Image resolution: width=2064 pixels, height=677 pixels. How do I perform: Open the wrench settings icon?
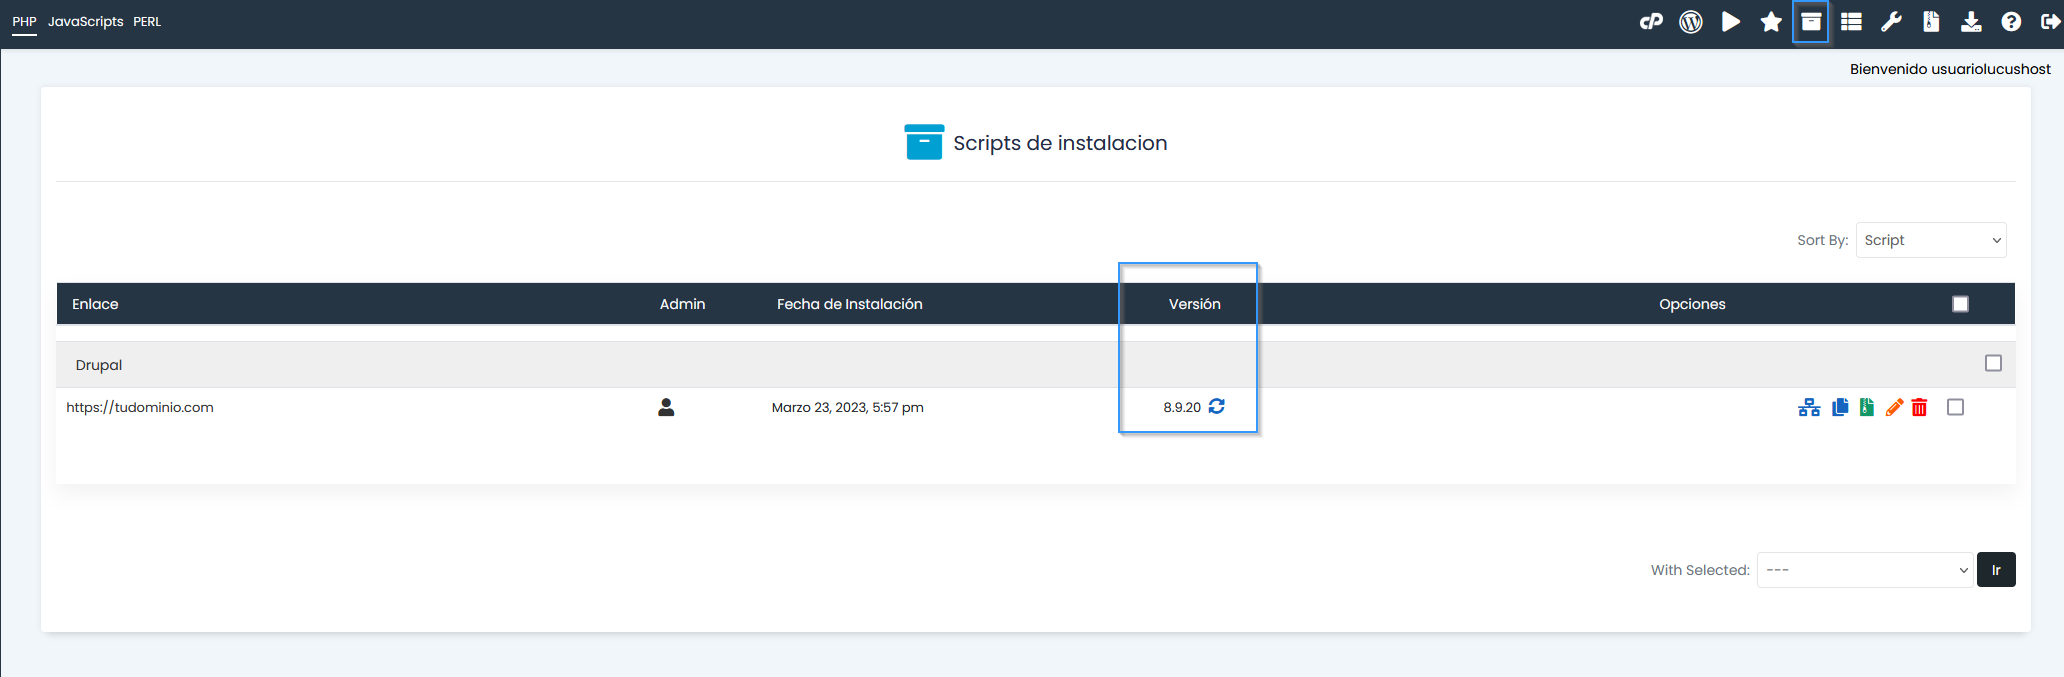pos(1891,22)
